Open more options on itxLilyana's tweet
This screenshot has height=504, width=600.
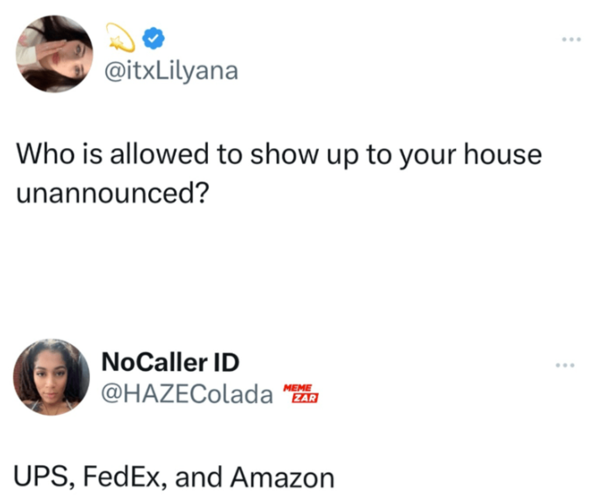[x=570, y=41]
